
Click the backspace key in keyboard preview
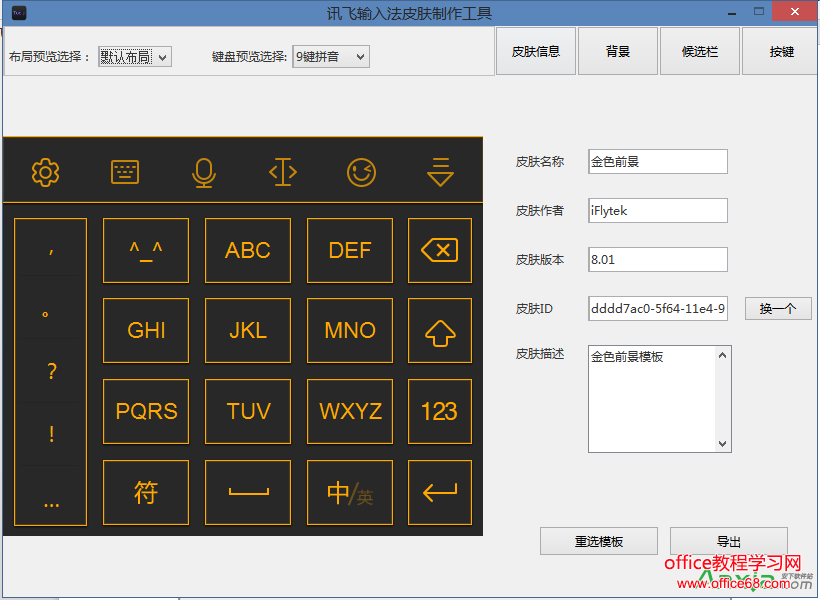(440, 250)
